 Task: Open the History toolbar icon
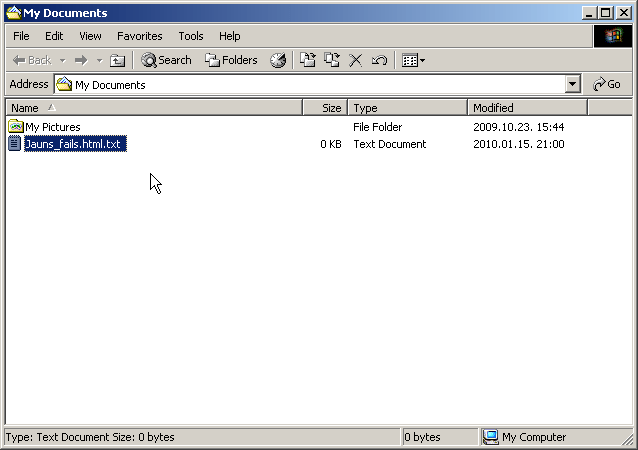click(x=278, y=61)
